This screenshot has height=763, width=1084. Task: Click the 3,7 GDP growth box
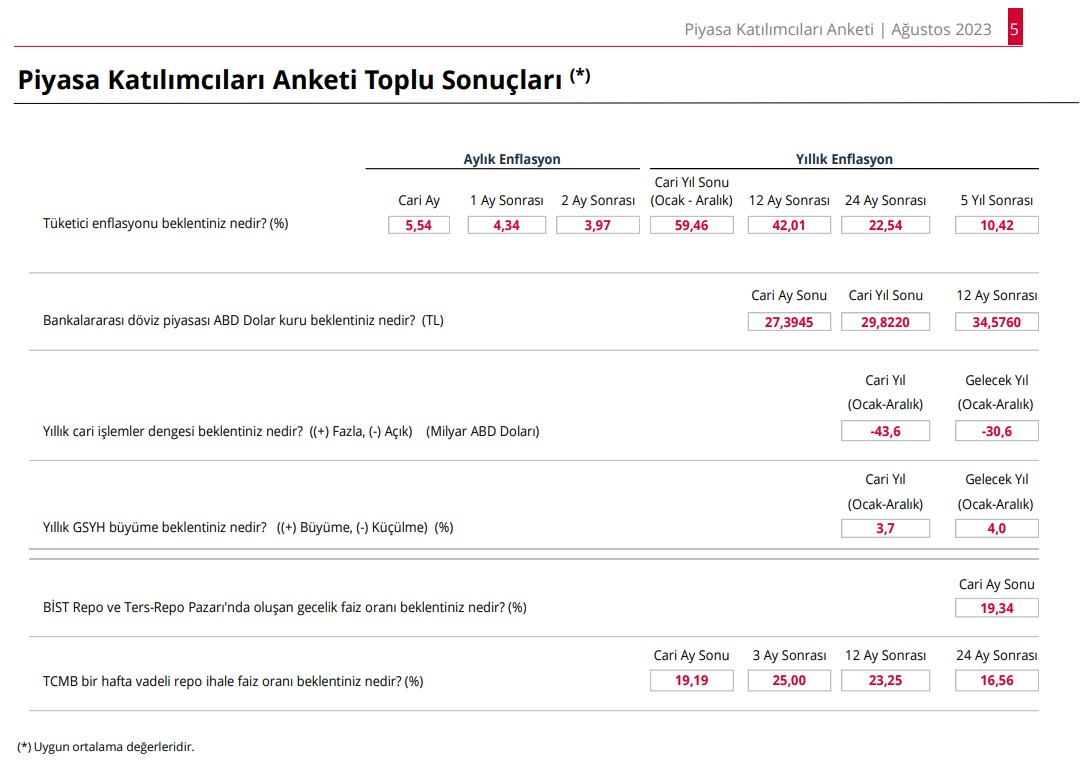click(x=885, y=528)
